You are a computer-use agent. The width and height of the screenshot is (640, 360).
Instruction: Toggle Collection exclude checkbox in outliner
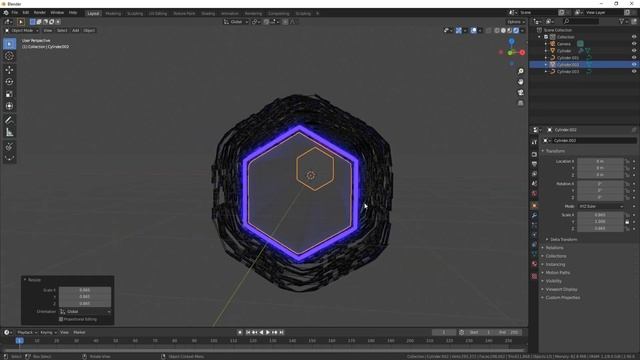(546, 37)
